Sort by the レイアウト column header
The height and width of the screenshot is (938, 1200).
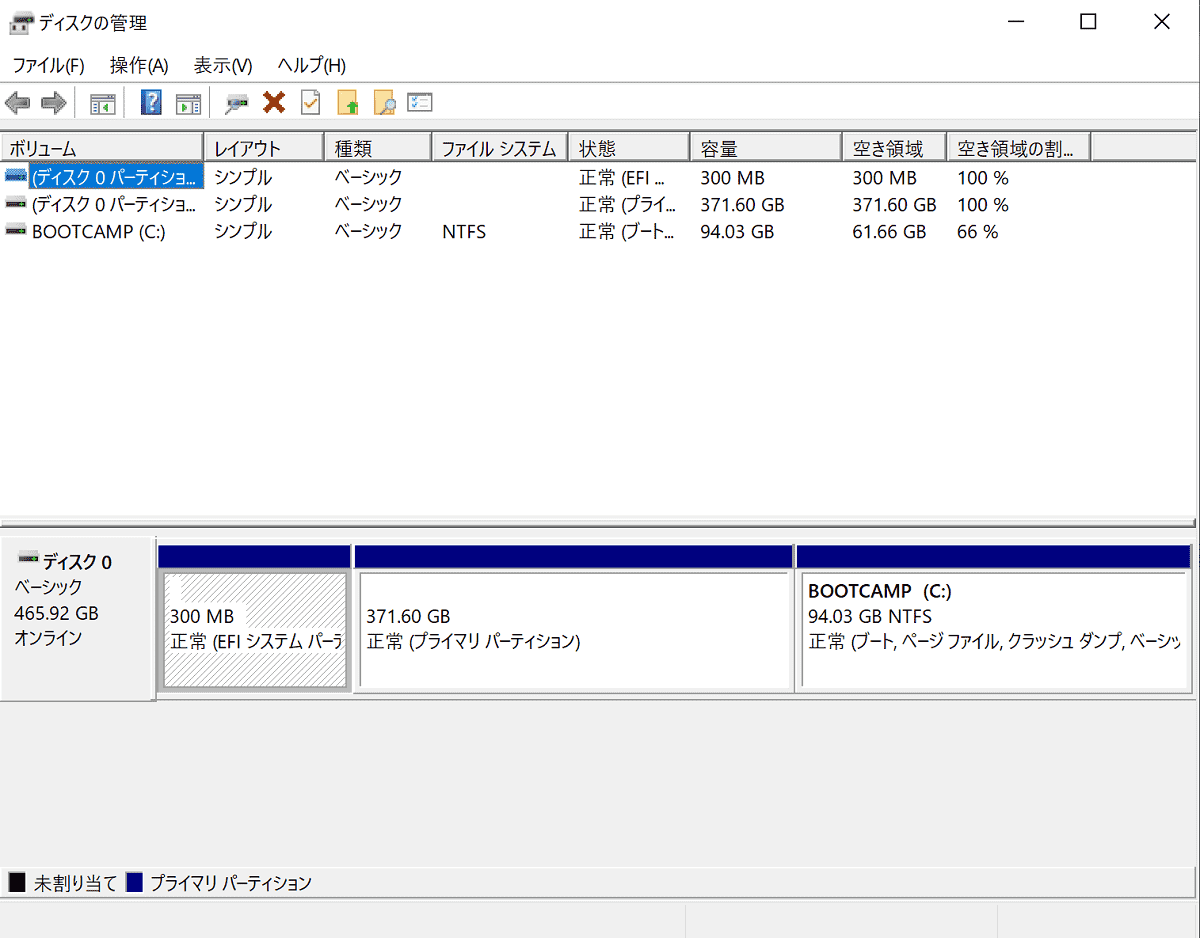click(264, 148)
